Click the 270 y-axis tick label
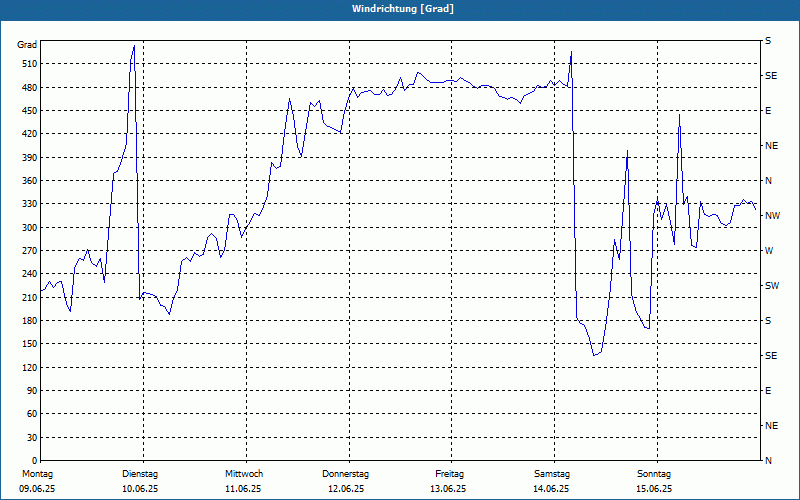Screen dimensions: 800x500 pyautogui.click(x=30, y=251)
